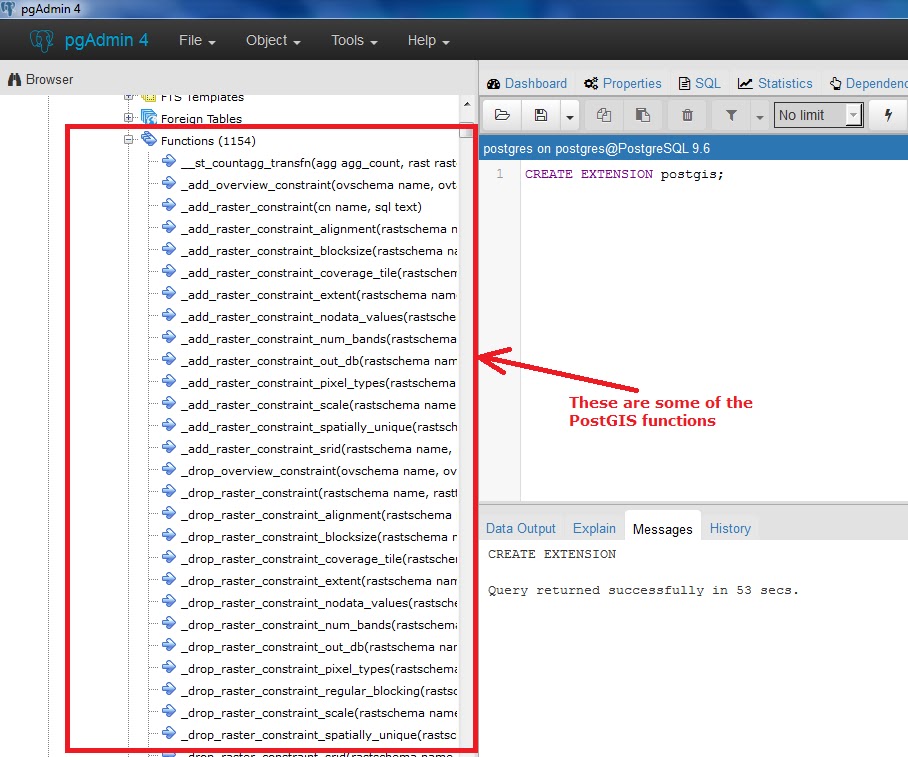Image resolution: width=908 pixels, height=757 pixels.
Task: Click the Functions node icon
Action: (x=149, y=138)
